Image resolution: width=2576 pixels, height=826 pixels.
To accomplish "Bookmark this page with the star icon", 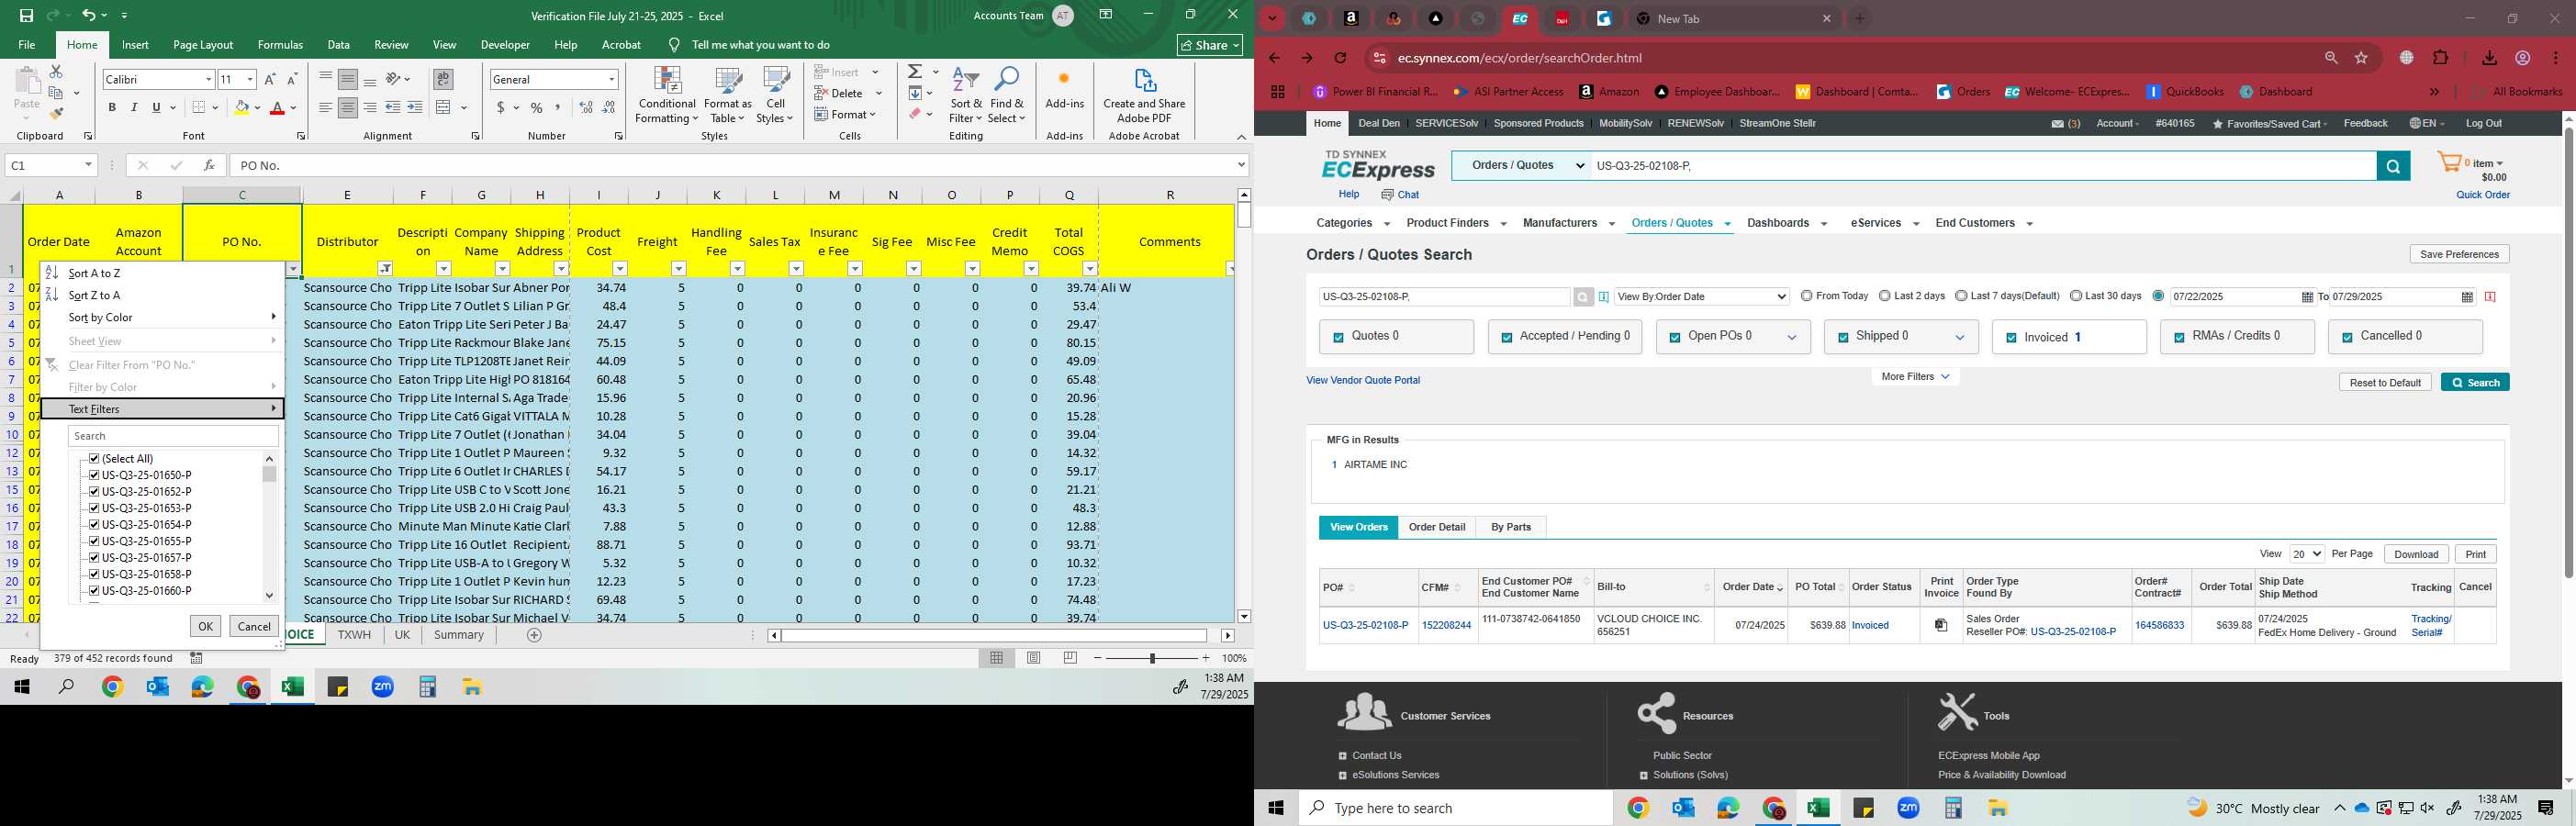I will [x=2361, y=58].
